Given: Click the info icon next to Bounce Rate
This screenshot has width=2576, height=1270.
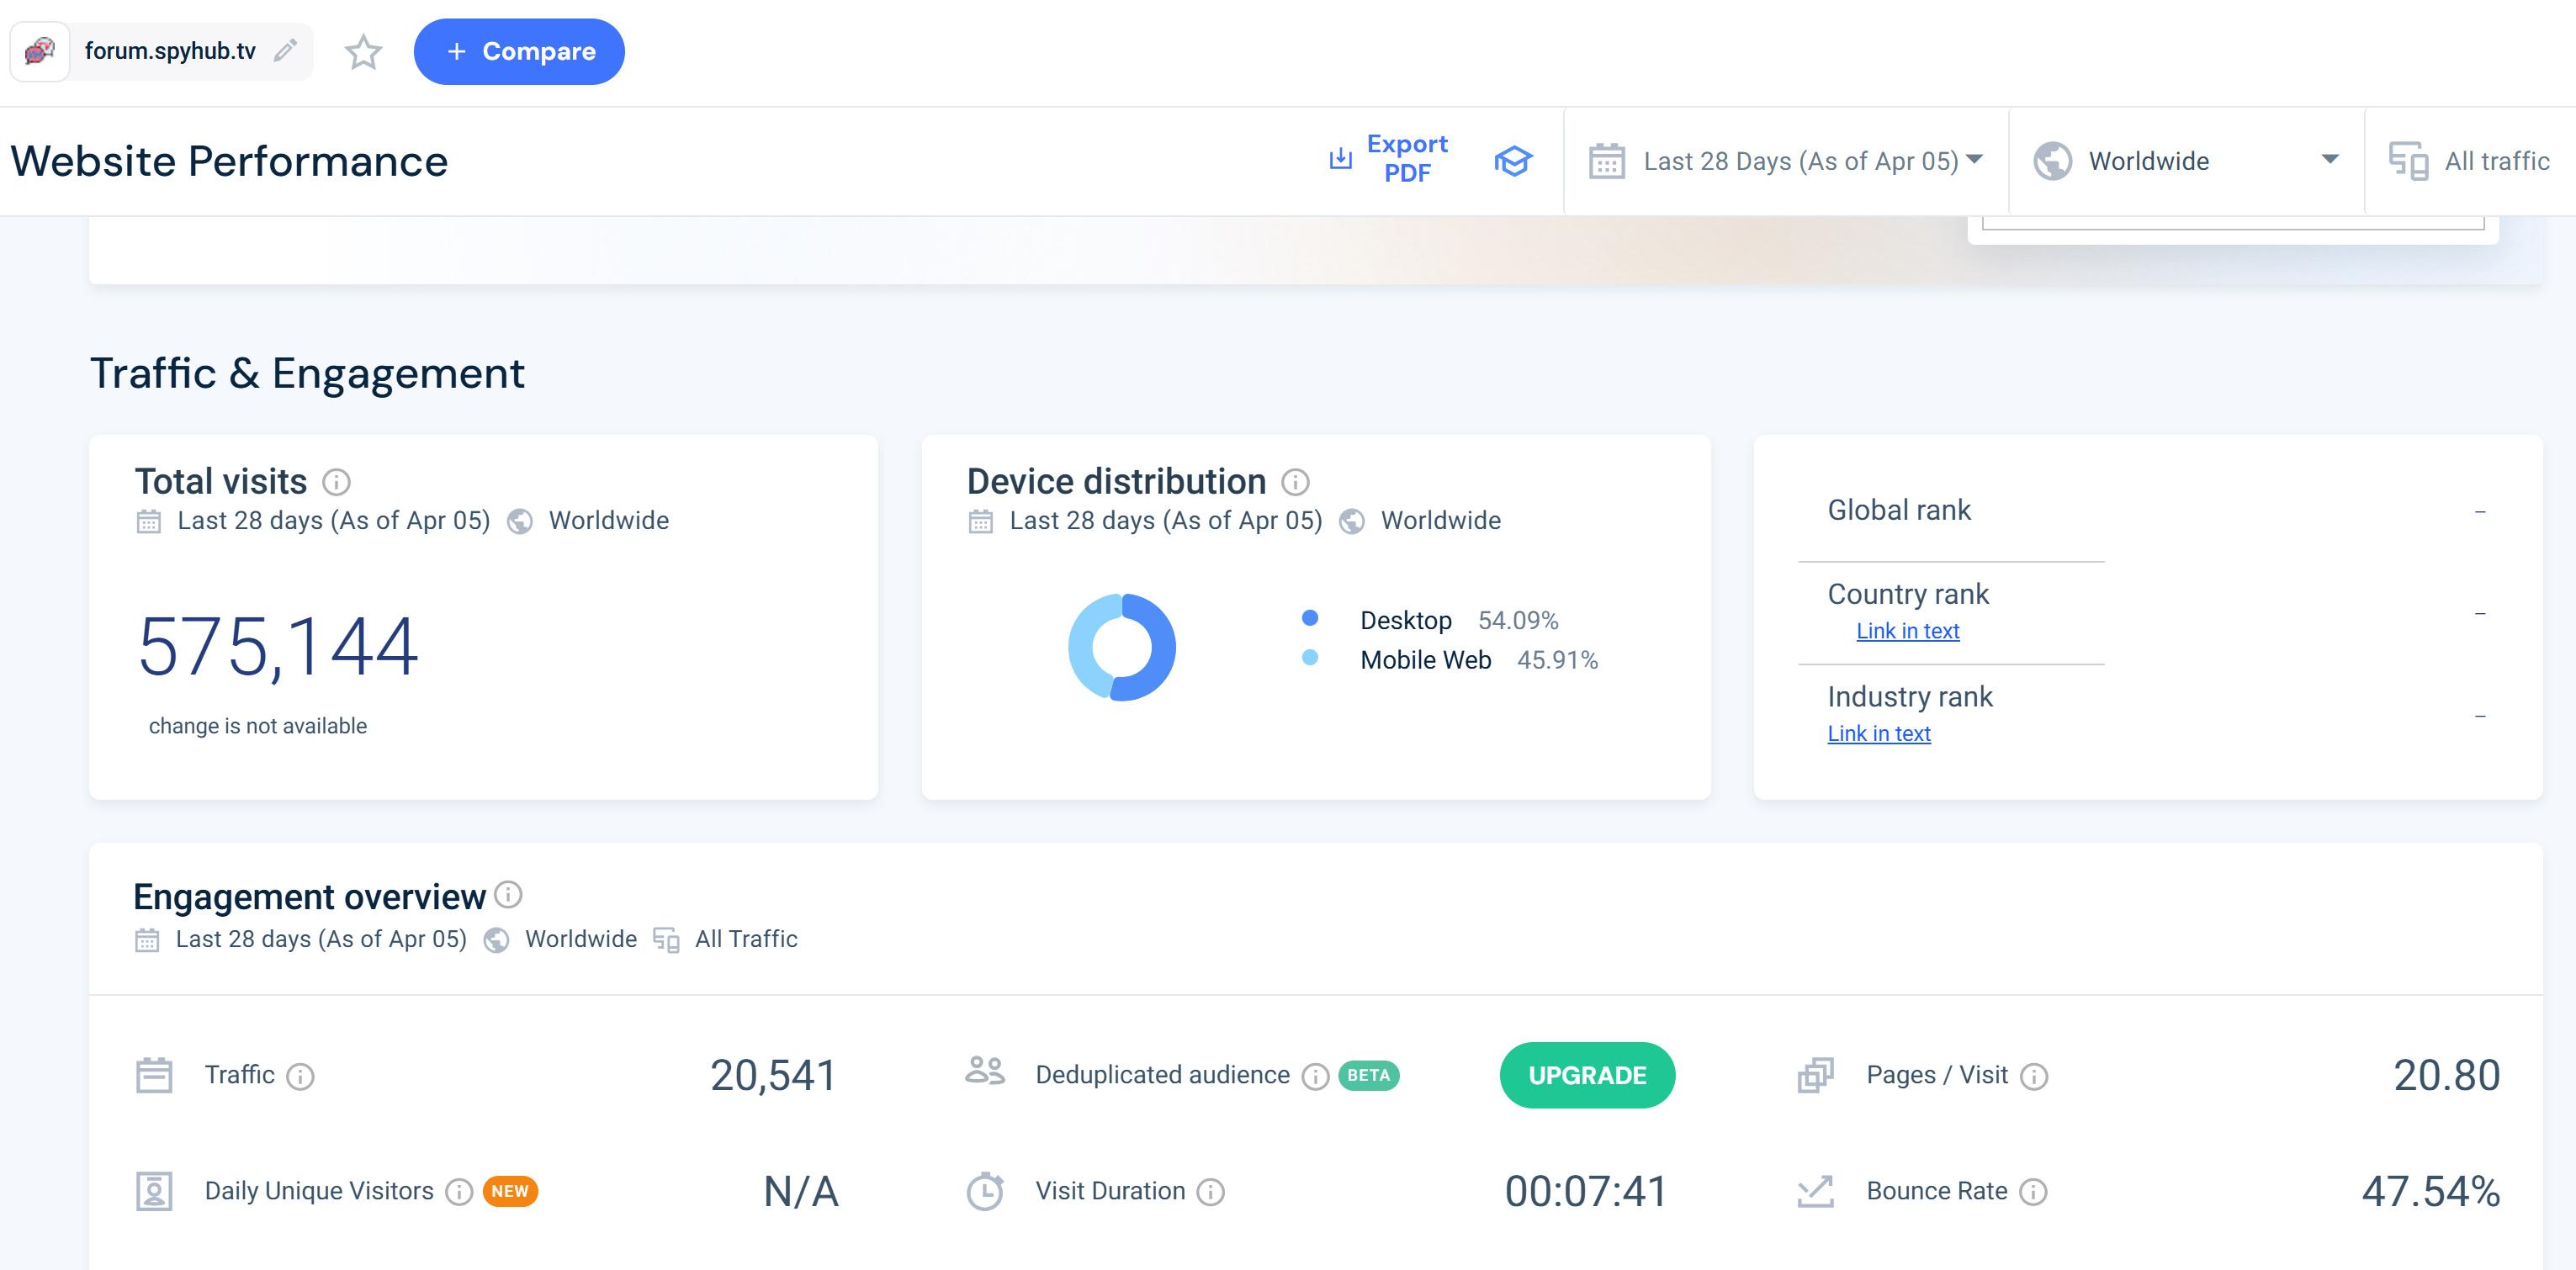Looking at the screenshot, I should pos(2033,1191).
